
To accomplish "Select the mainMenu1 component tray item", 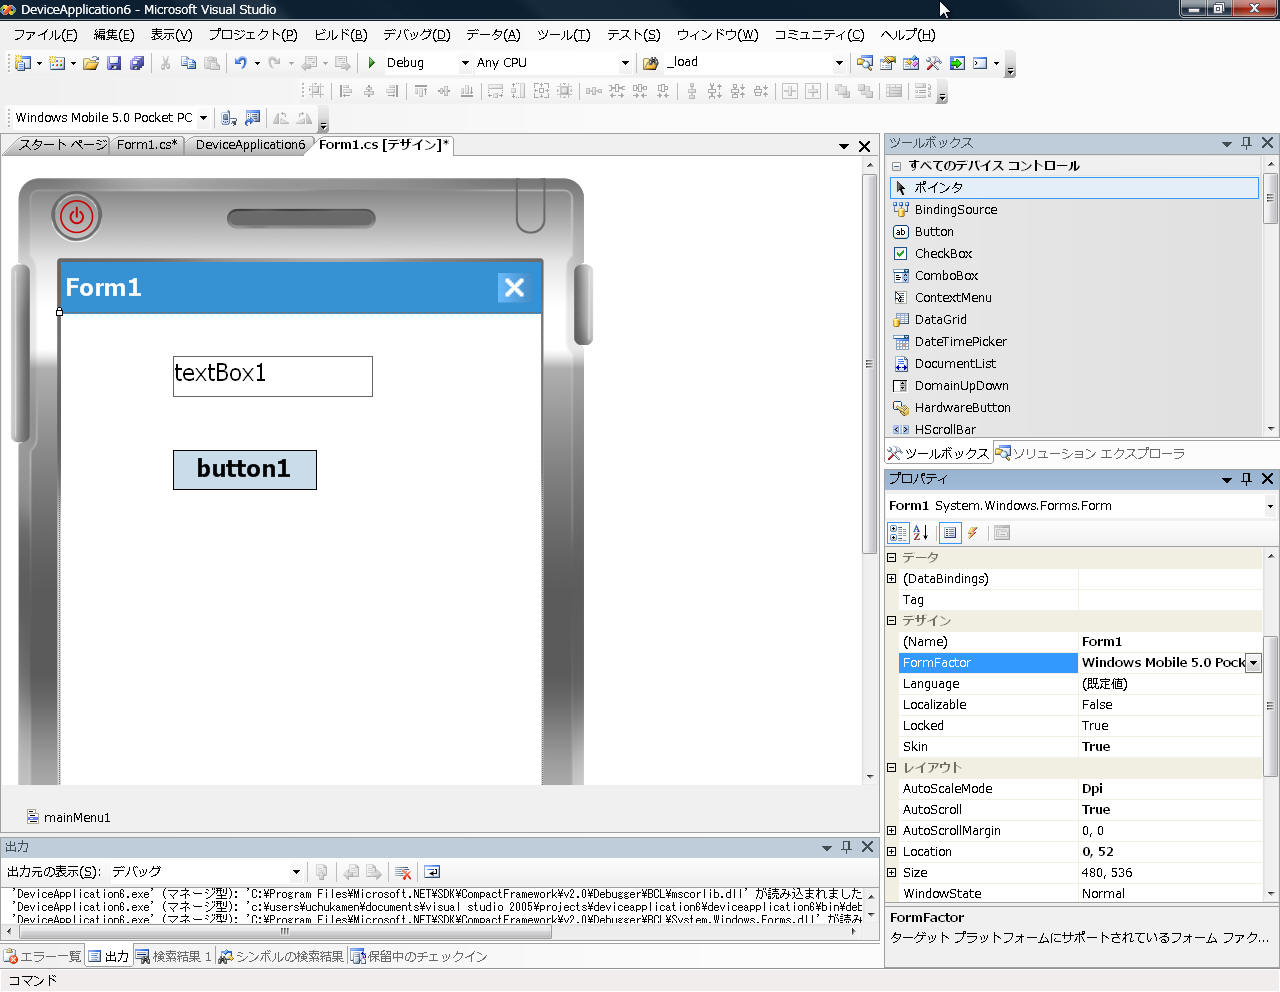I will coord(68,817).
